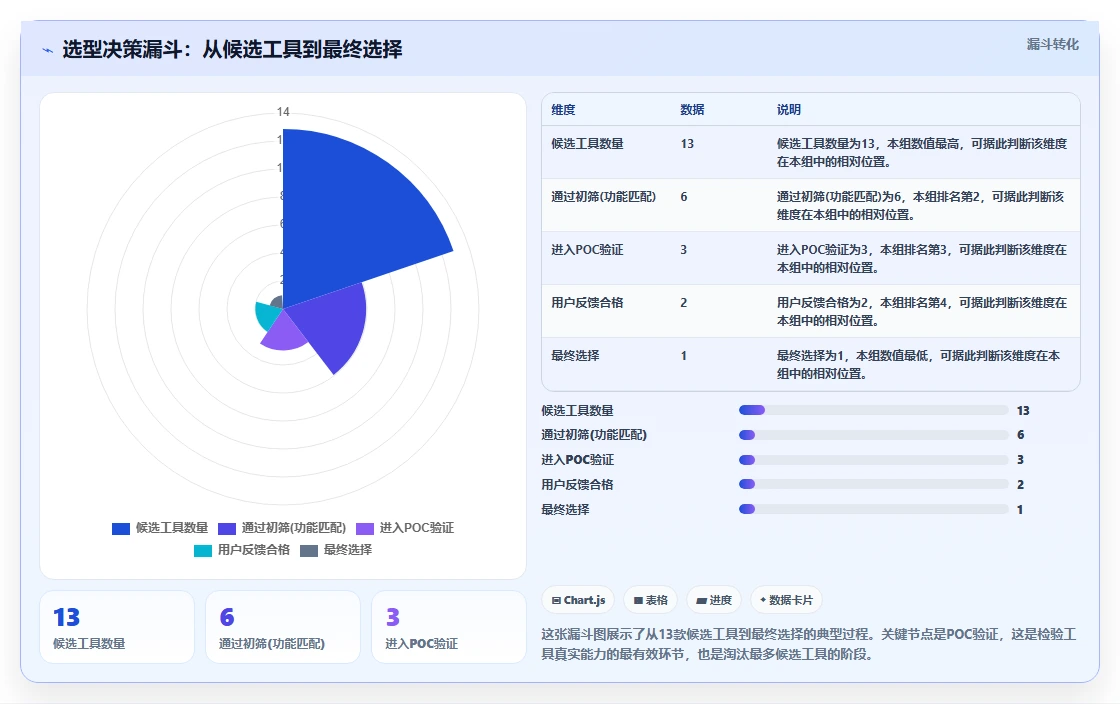Viewport: 1120px width, 704px height.
Task: Select the 通过初筛(功能匹配) table row label
Action: 604,196
